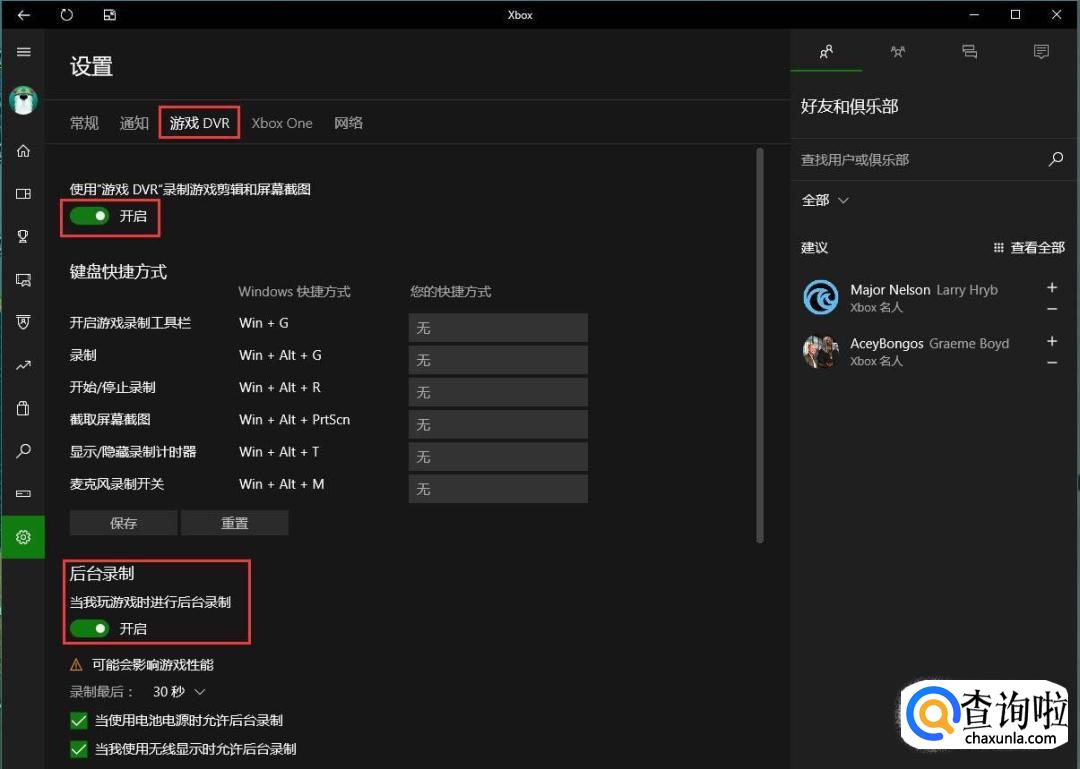Remove Major Nelson suggestion with minus
The width and height of the screenshot is (1080, 769).
coord(1052,309)
